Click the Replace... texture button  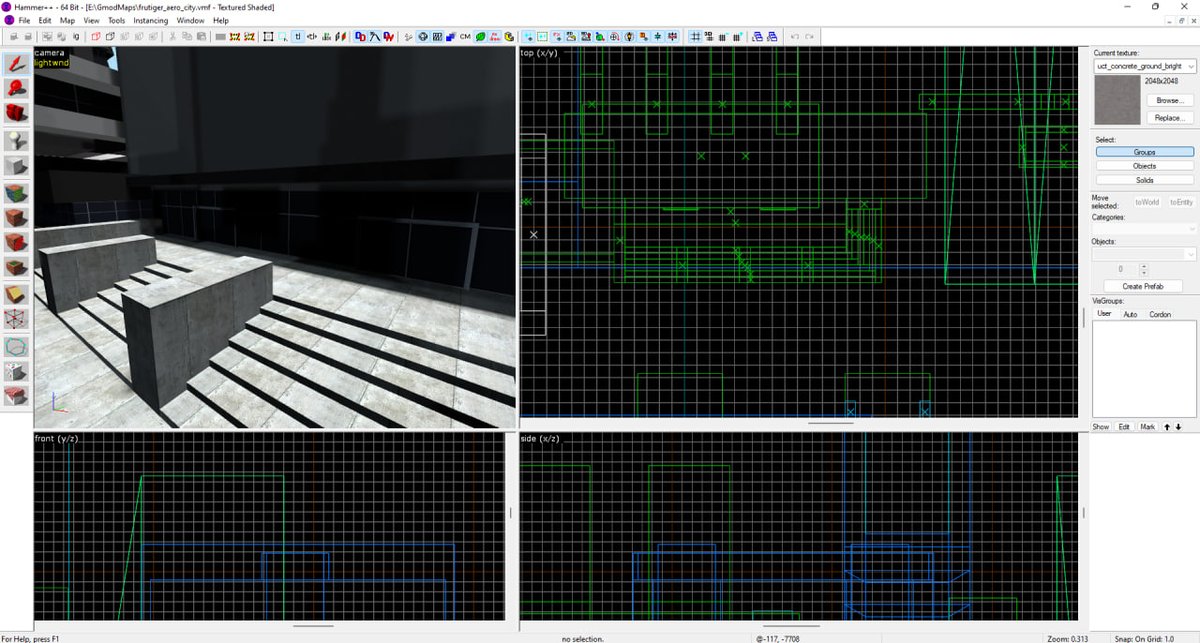pos(1169,118)
